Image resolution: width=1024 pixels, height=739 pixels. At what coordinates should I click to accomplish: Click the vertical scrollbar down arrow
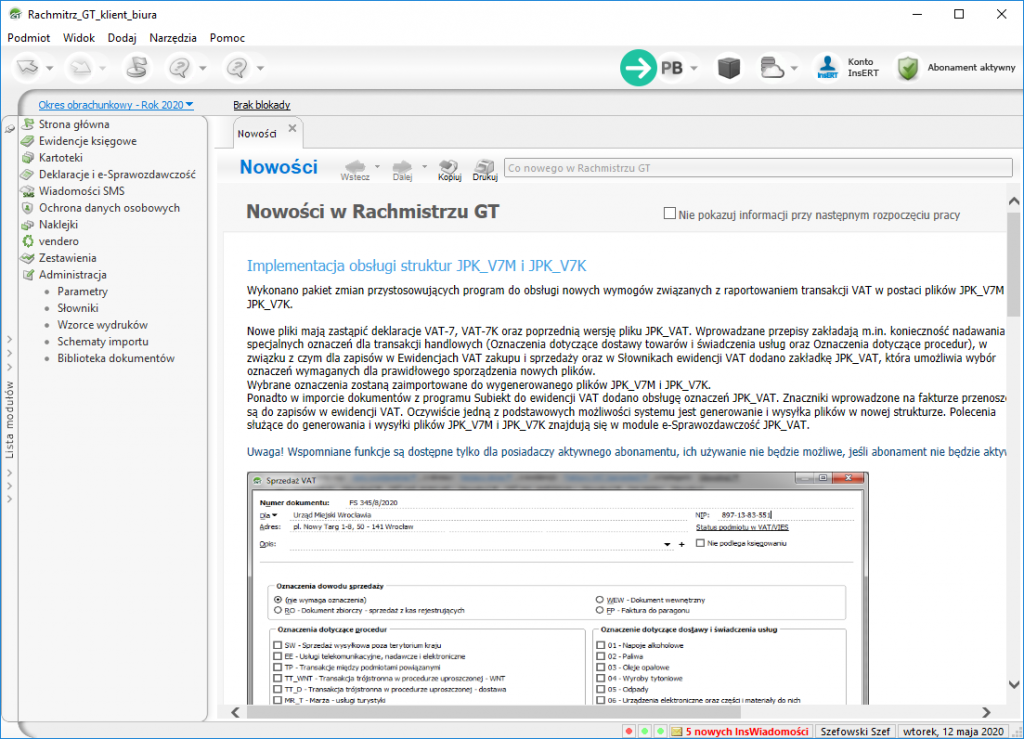1014,684
